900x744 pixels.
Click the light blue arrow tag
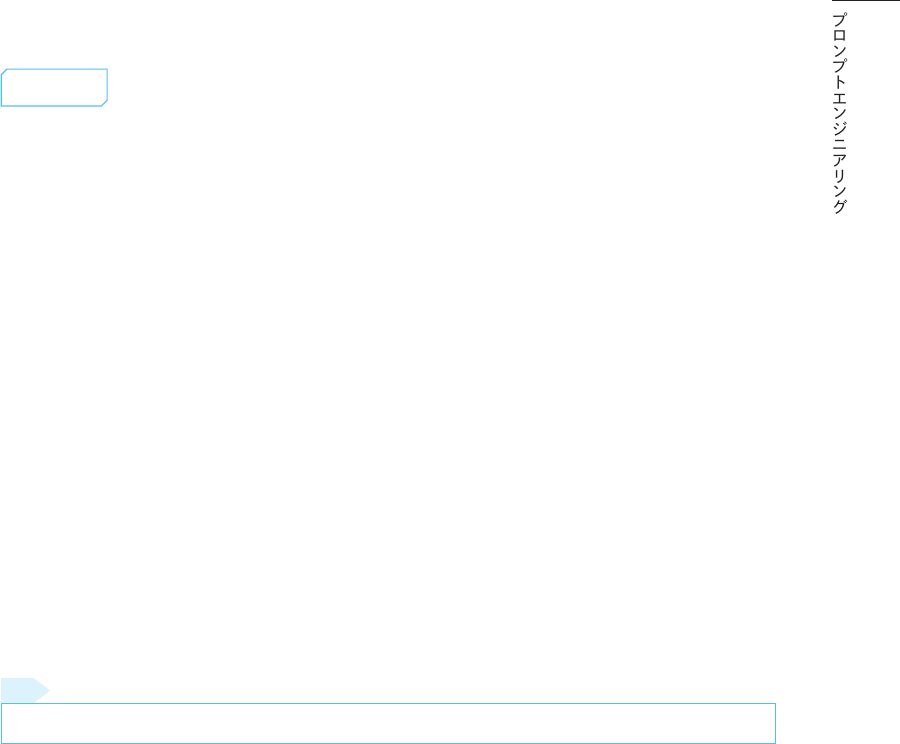pos(25,690)
